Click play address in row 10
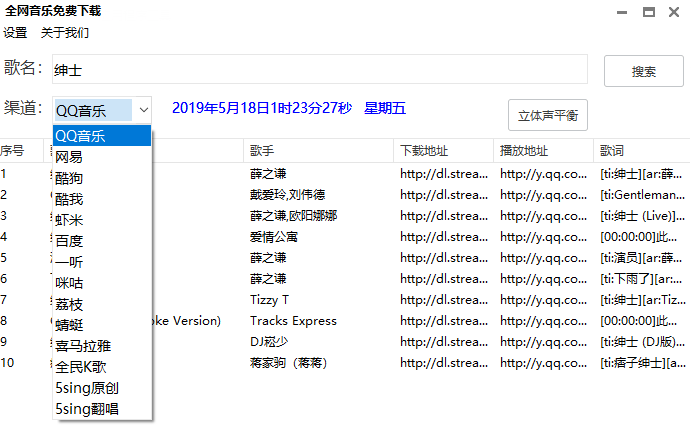This screenshot has height=437, width=691. pyautogui.click(x=543, y=363)
